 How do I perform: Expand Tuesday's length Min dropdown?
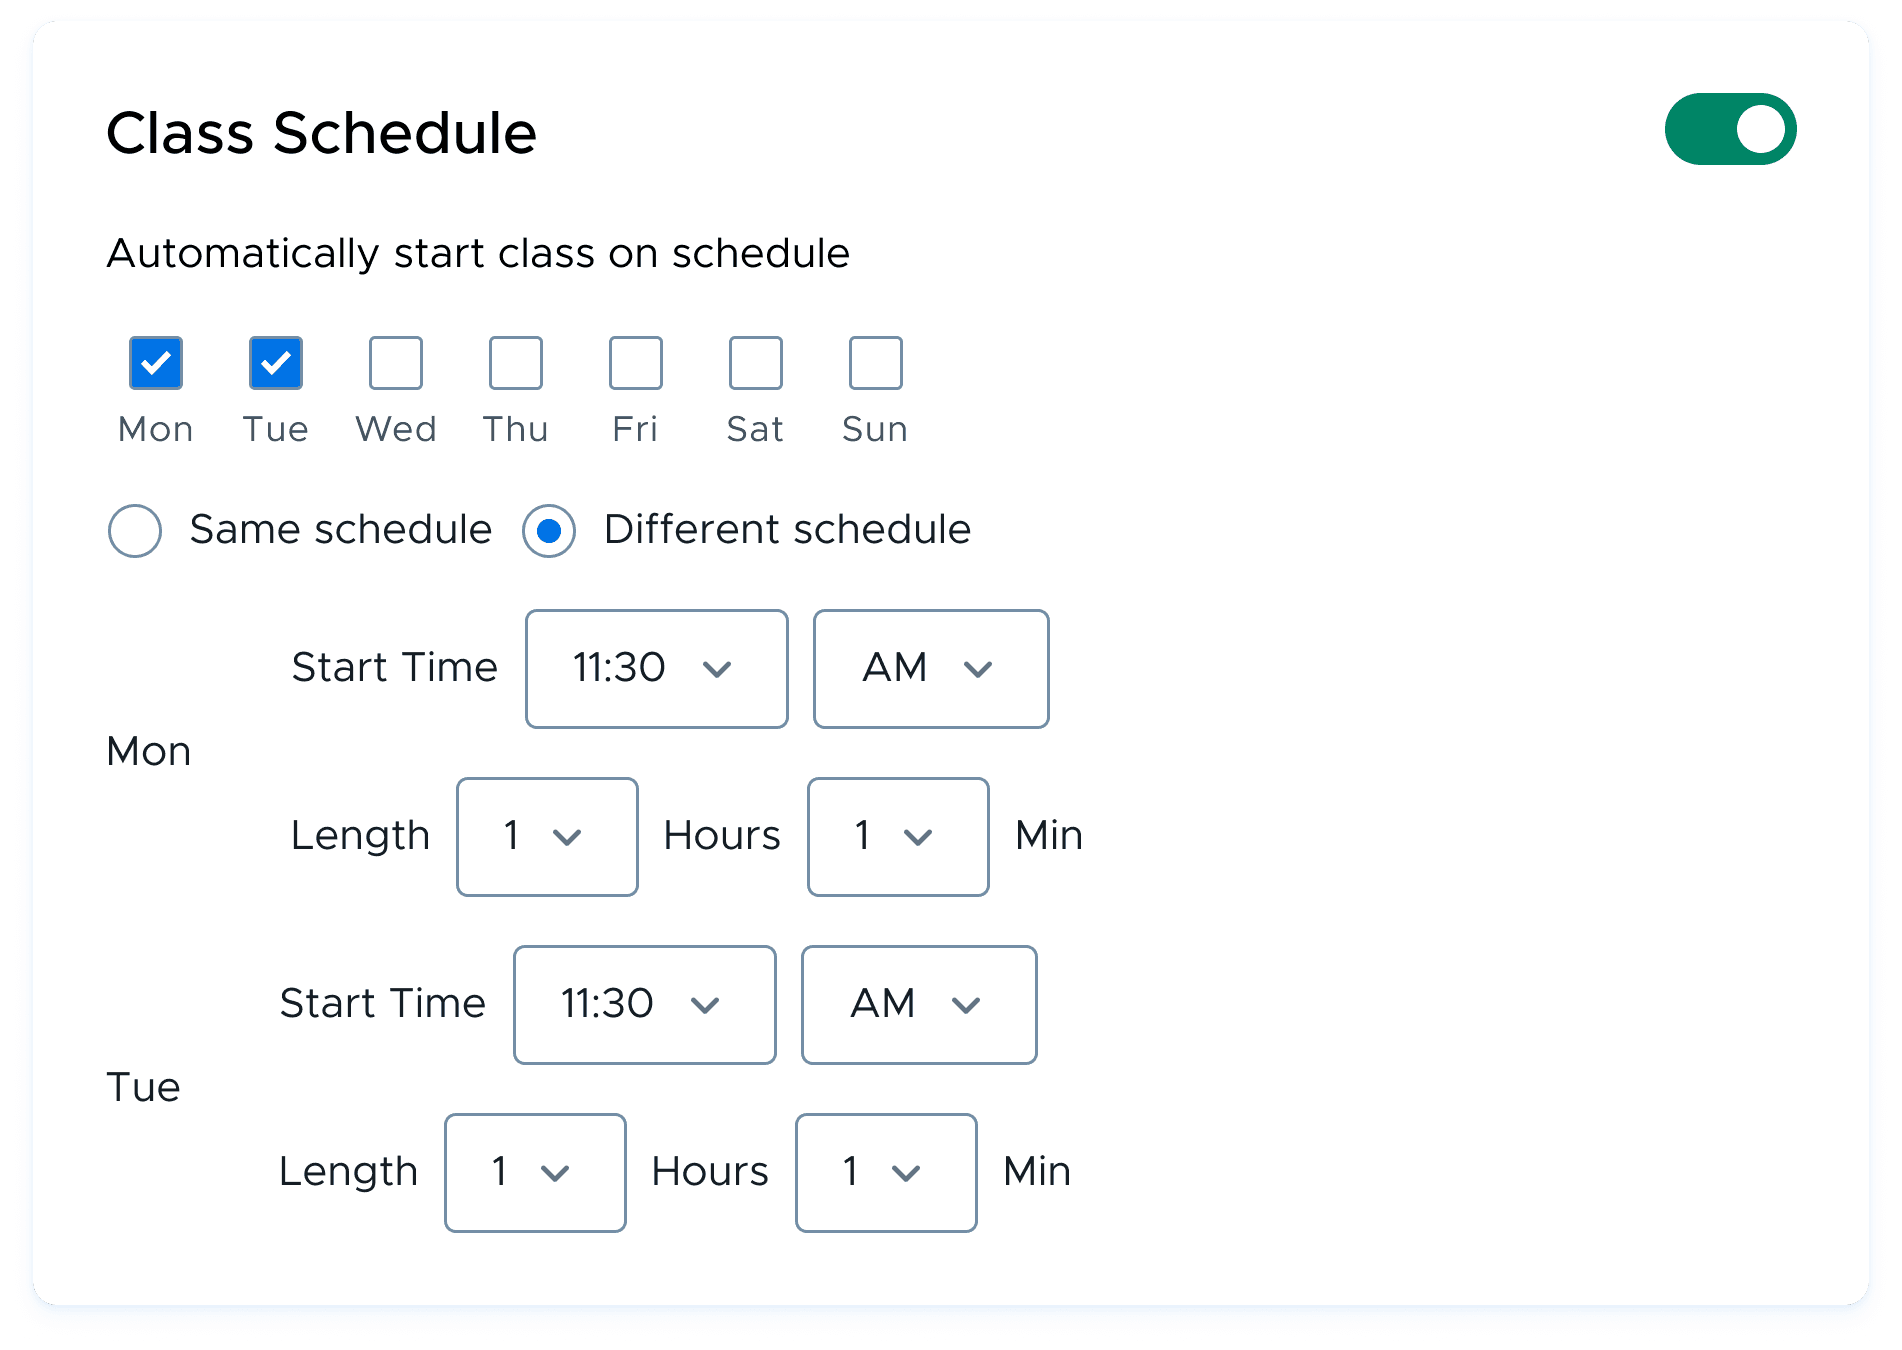pos(886,1173)
